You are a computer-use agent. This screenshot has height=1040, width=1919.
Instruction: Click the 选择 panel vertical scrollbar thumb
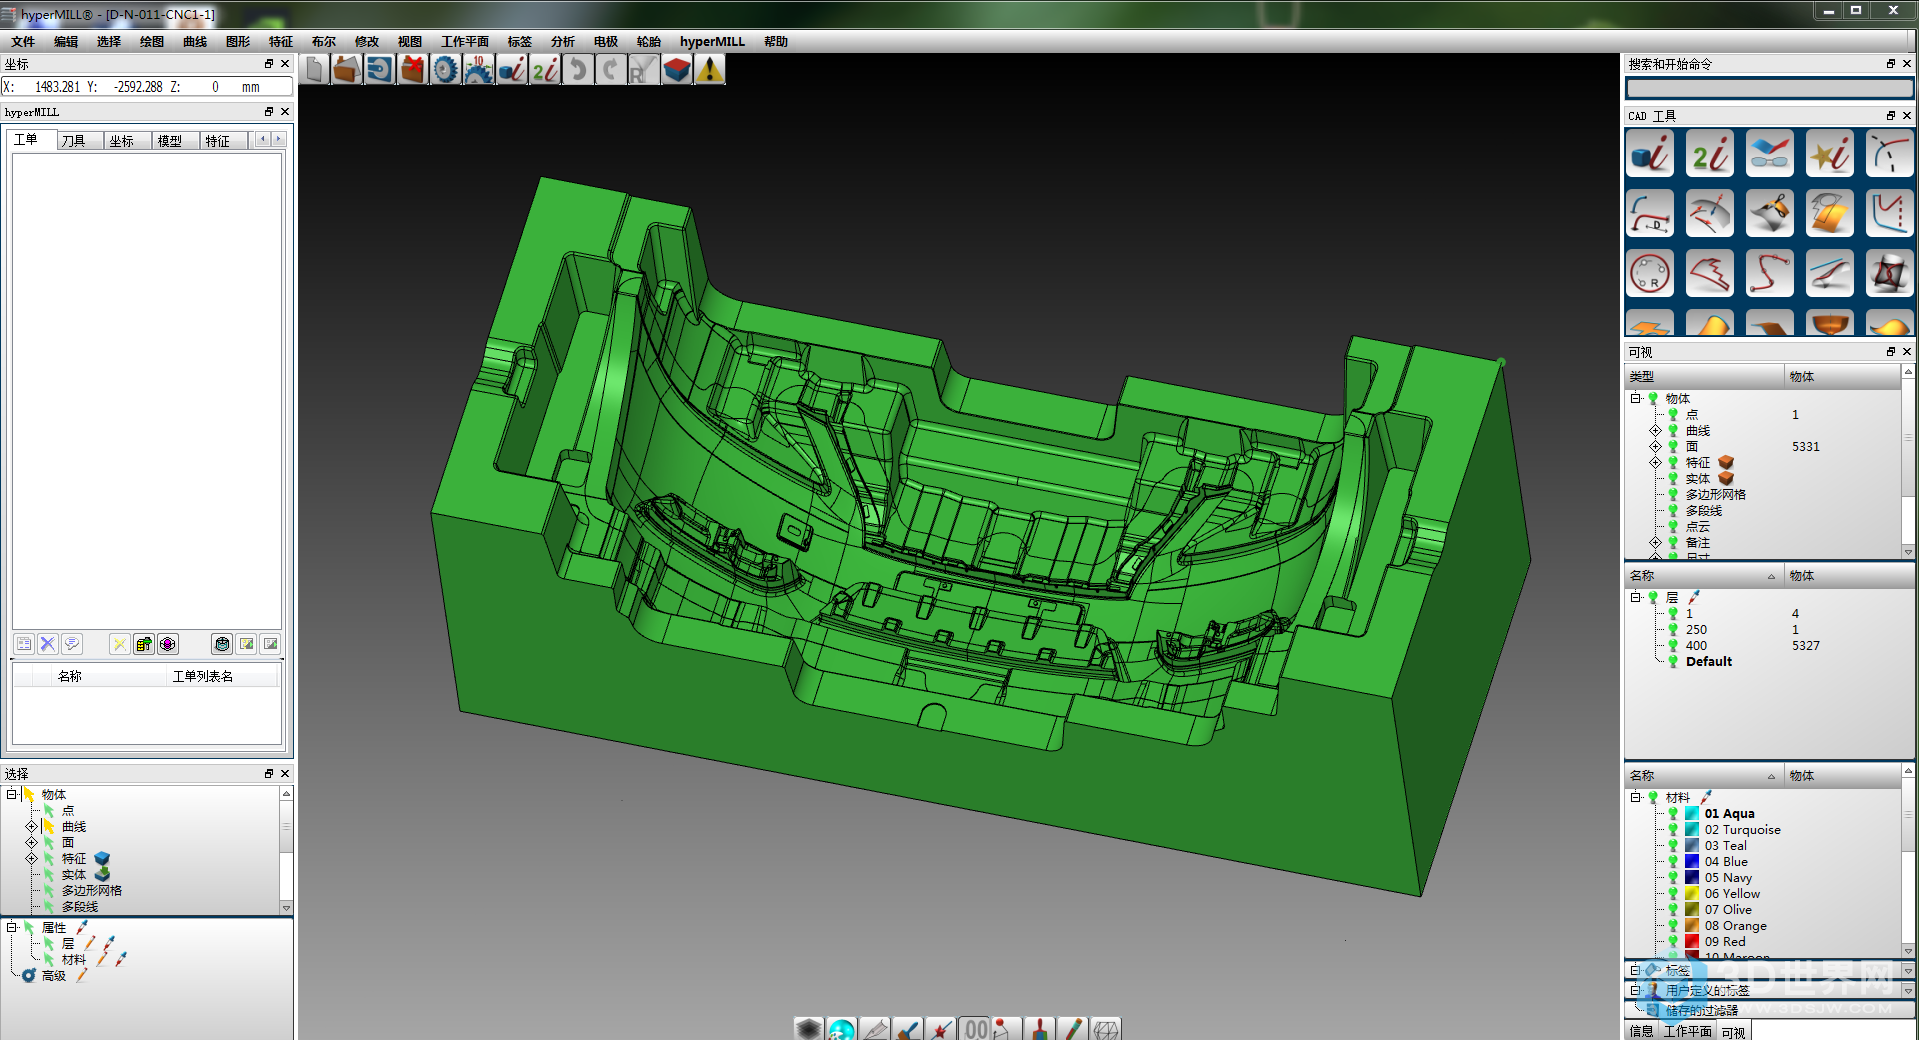point(287,828)
